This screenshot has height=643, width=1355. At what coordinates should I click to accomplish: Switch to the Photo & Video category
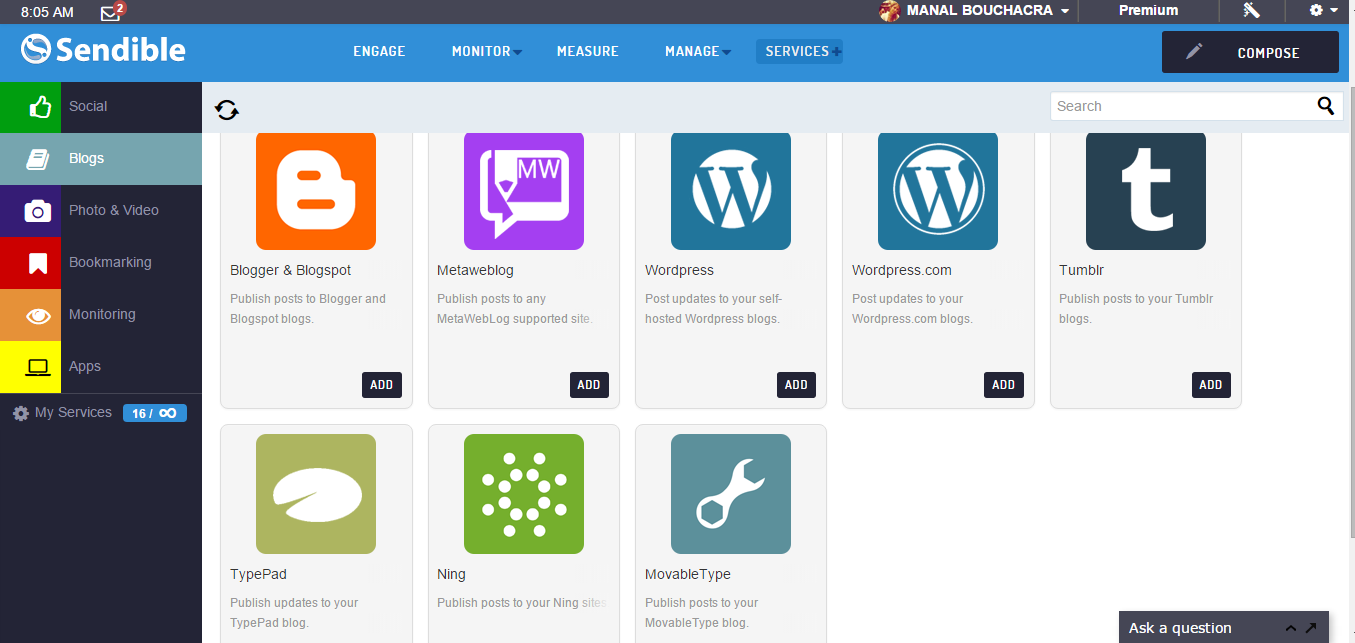114,210
